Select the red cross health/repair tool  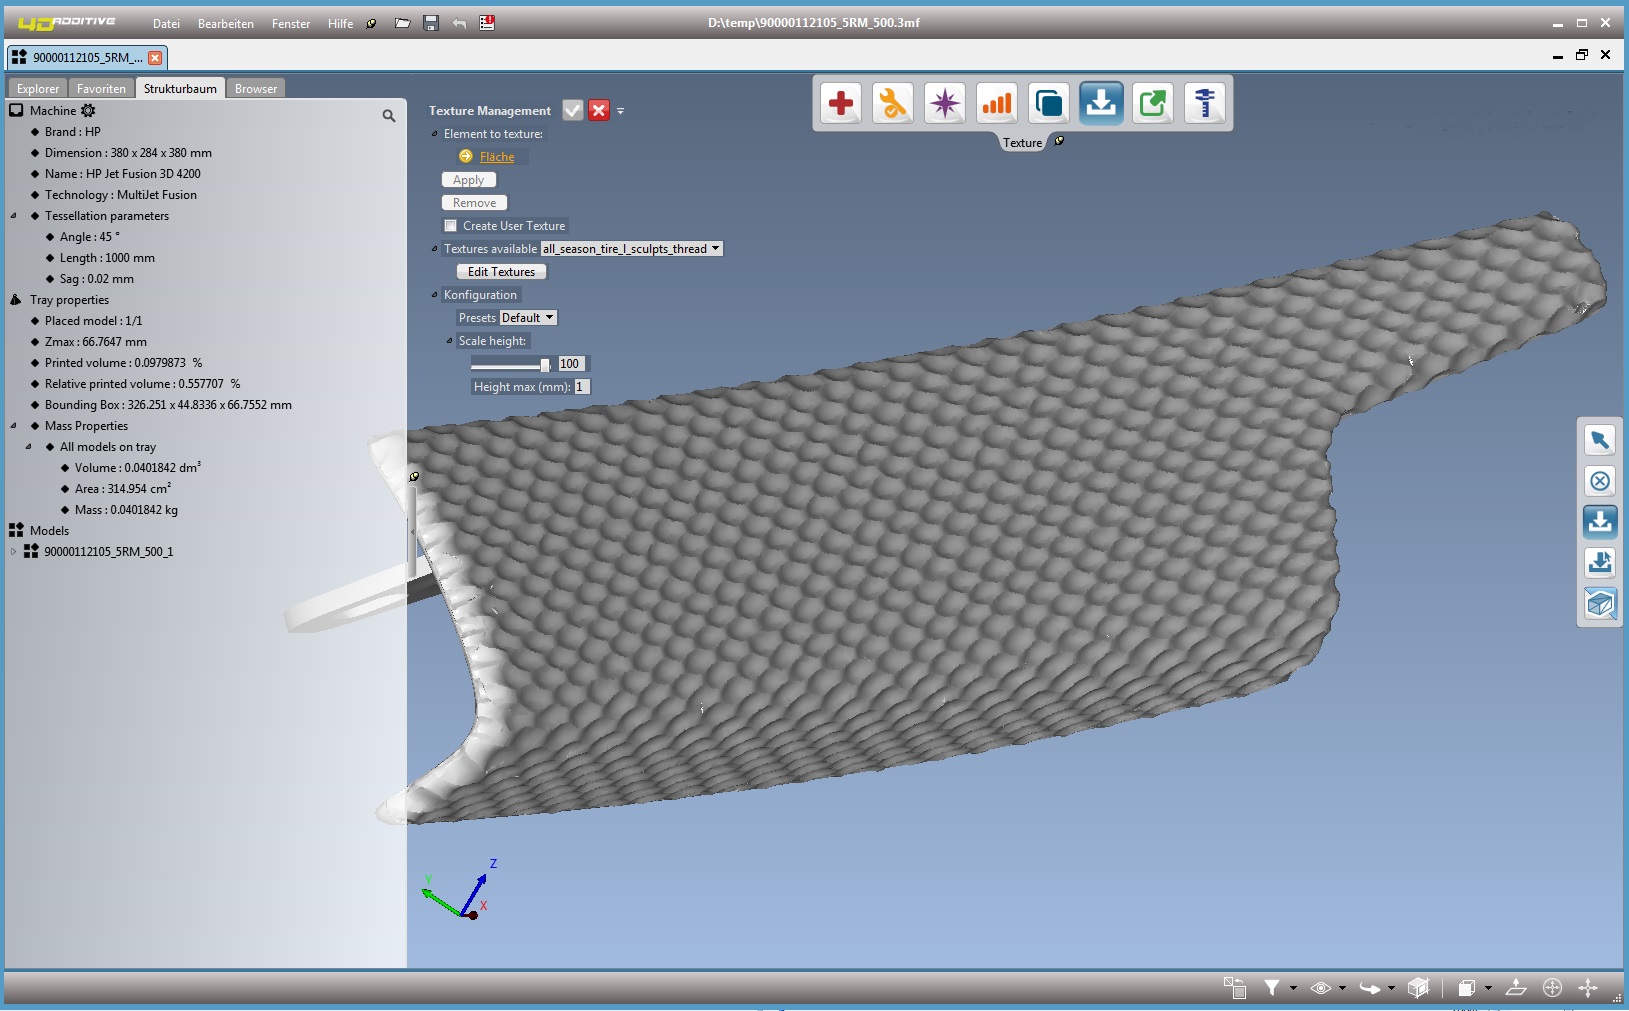[x=840, y=103]
